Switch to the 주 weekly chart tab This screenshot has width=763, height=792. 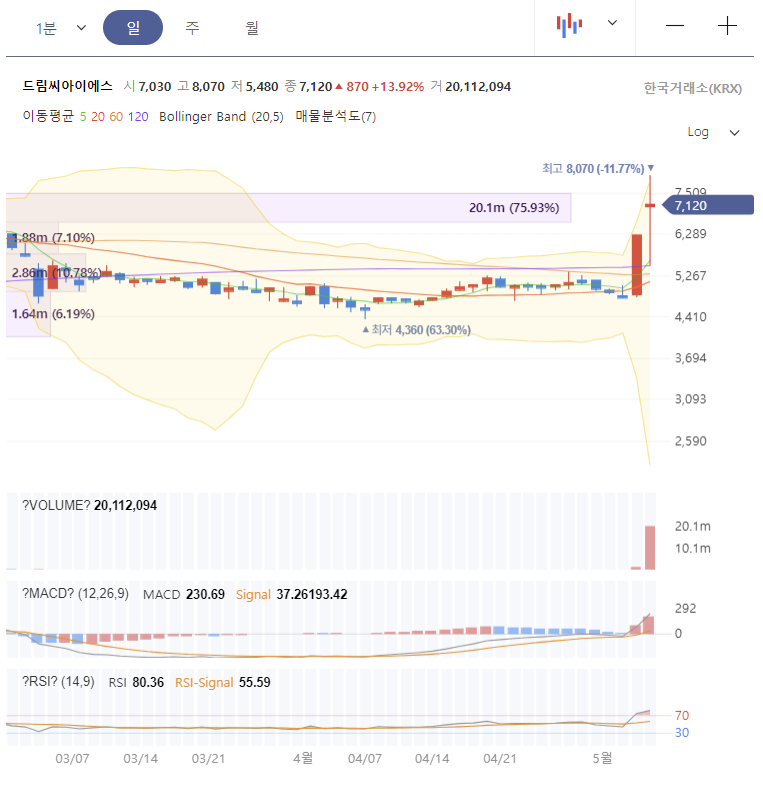pos(192,27)
